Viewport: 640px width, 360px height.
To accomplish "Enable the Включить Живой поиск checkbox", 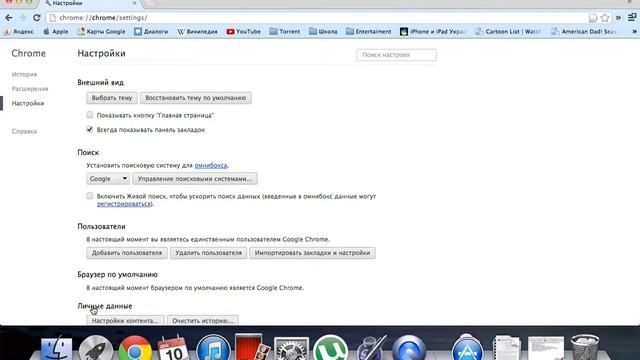I will tap(90, 196).
